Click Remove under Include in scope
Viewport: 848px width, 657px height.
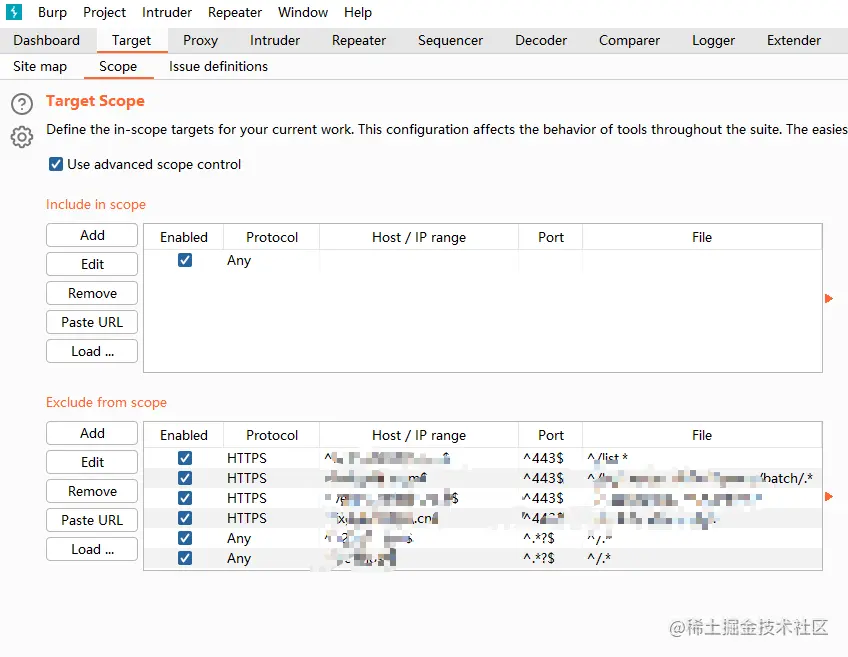92,293
